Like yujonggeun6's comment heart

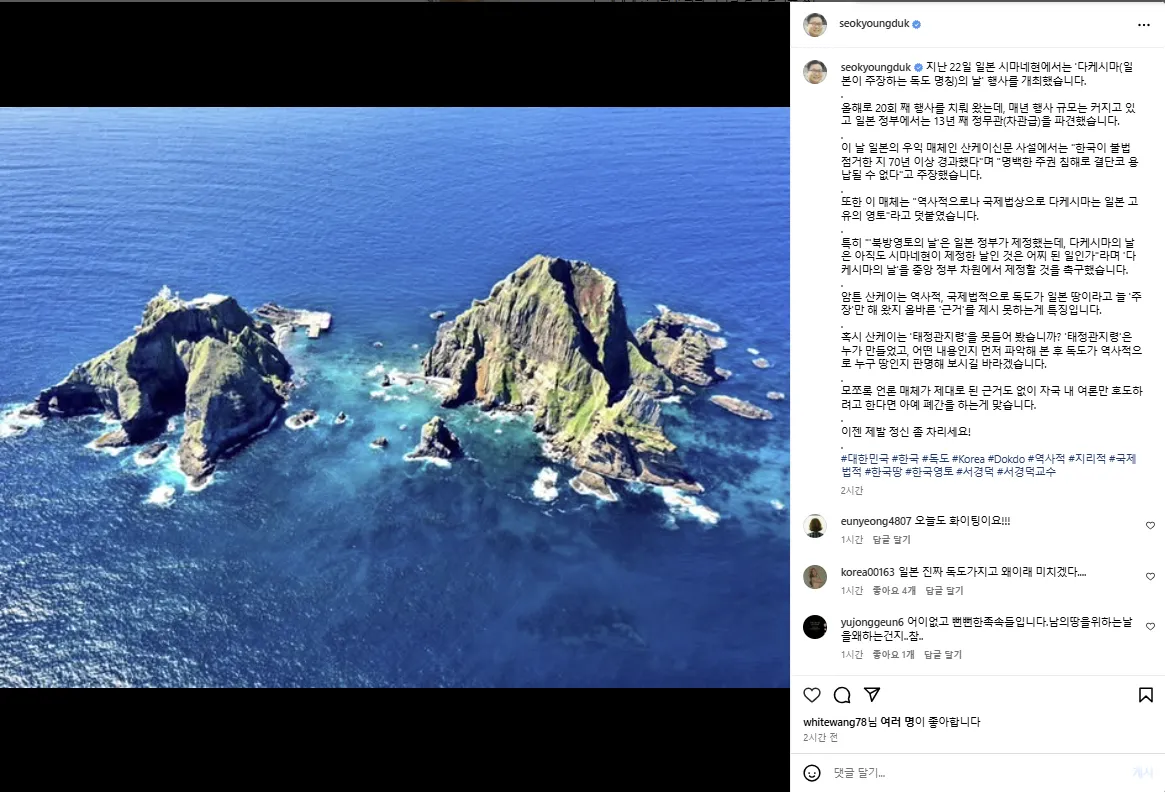pos(1150,626)
